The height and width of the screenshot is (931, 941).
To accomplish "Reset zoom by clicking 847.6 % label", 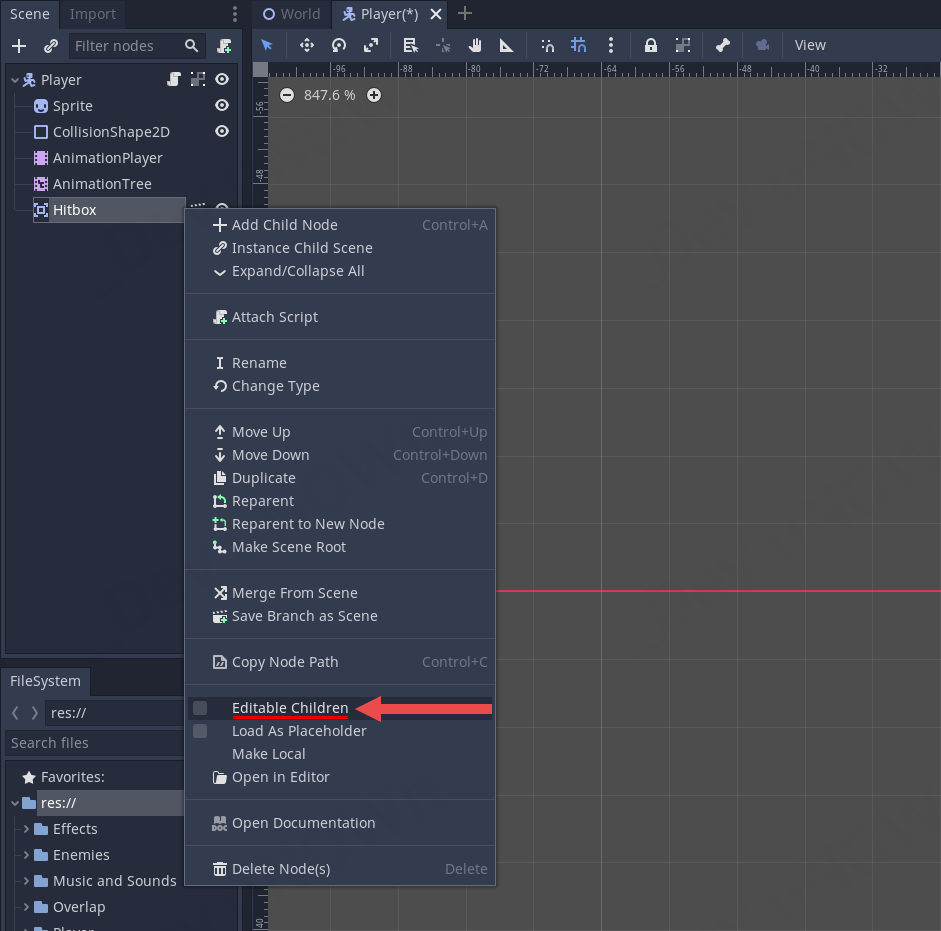I will click(x=329, y=95).
